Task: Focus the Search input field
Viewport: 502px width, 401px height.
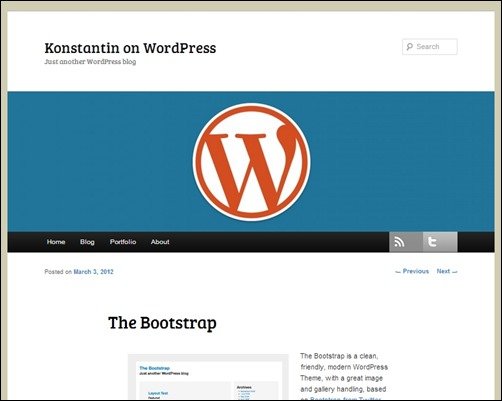Action: click(430, 47)
